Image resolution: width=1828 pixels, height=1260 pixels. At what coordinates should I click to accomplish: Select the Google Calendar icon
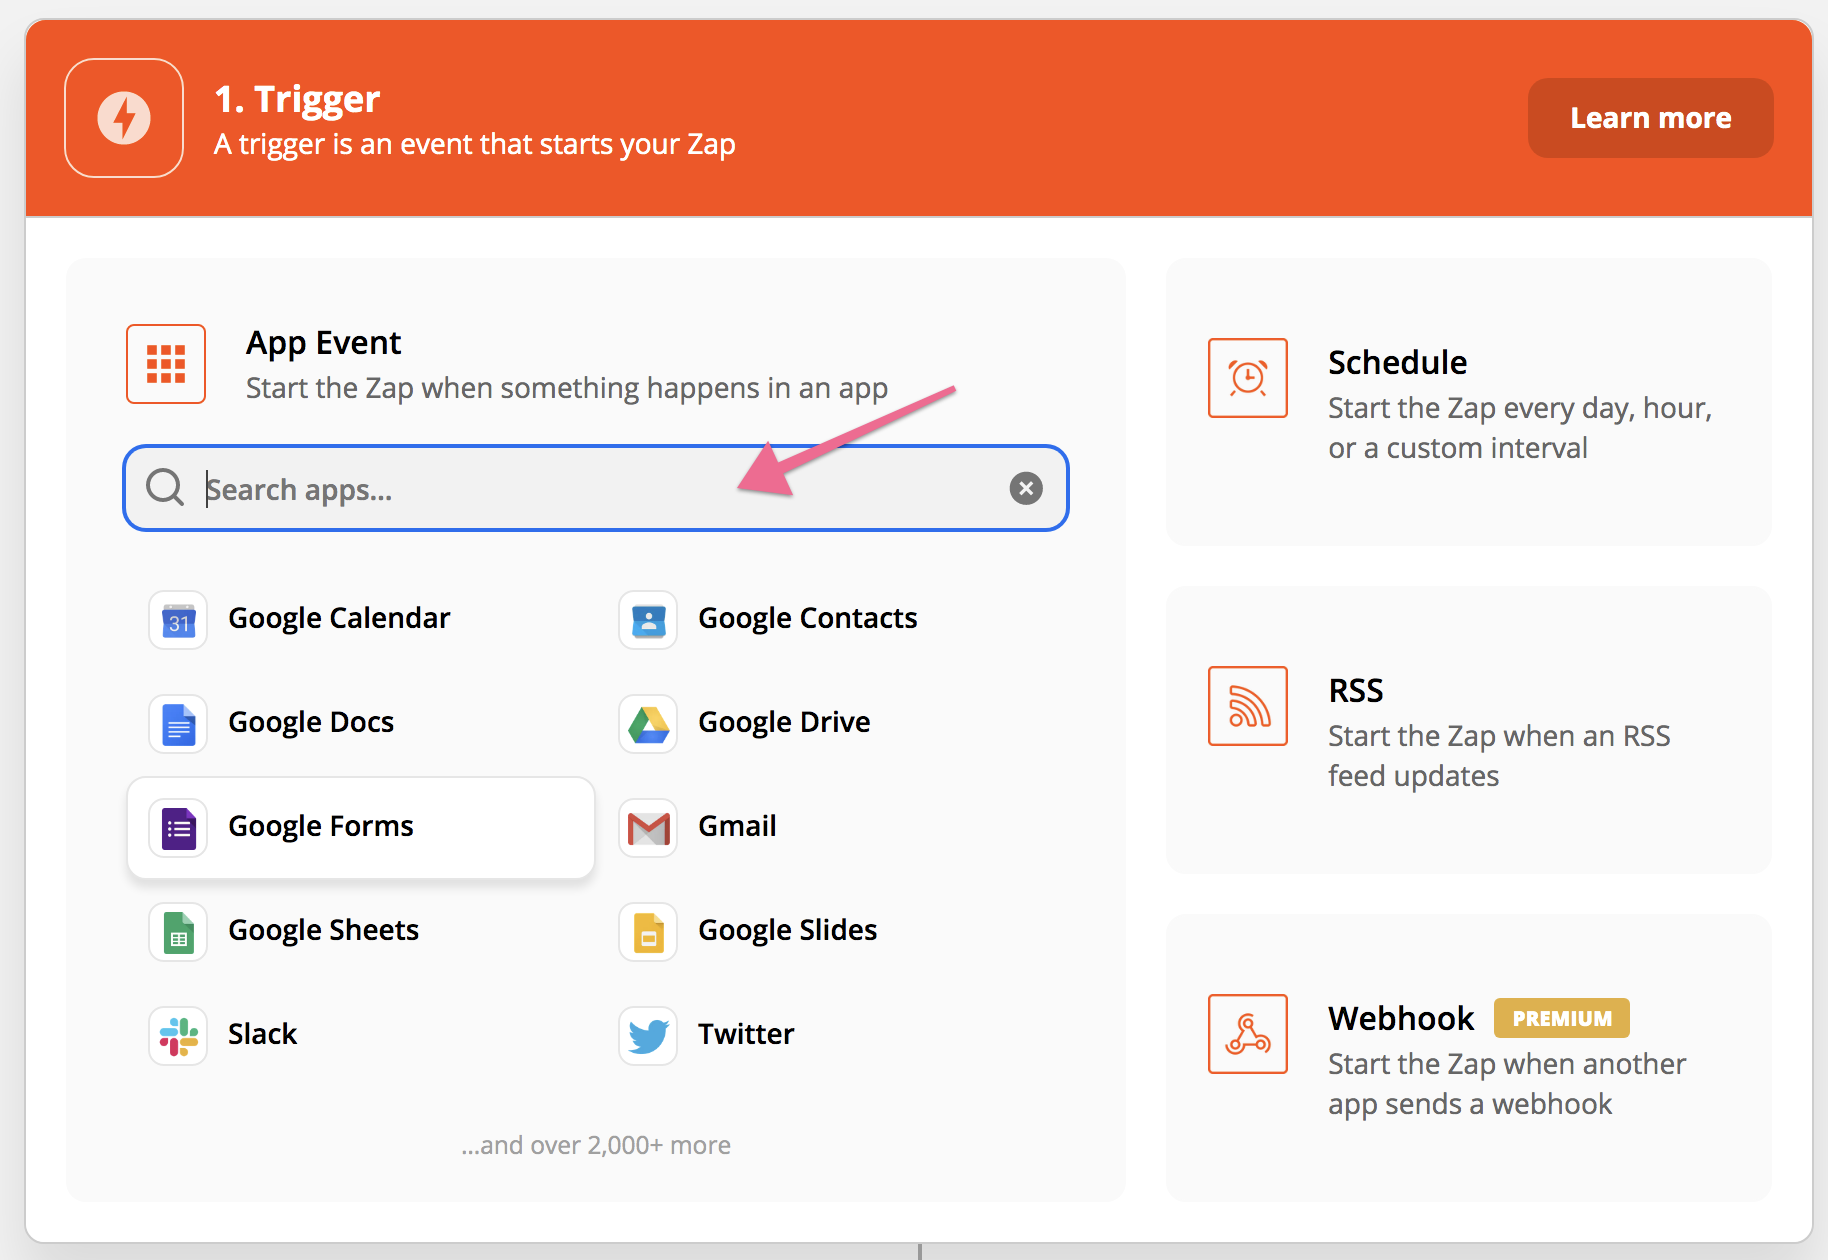[178, 620]
